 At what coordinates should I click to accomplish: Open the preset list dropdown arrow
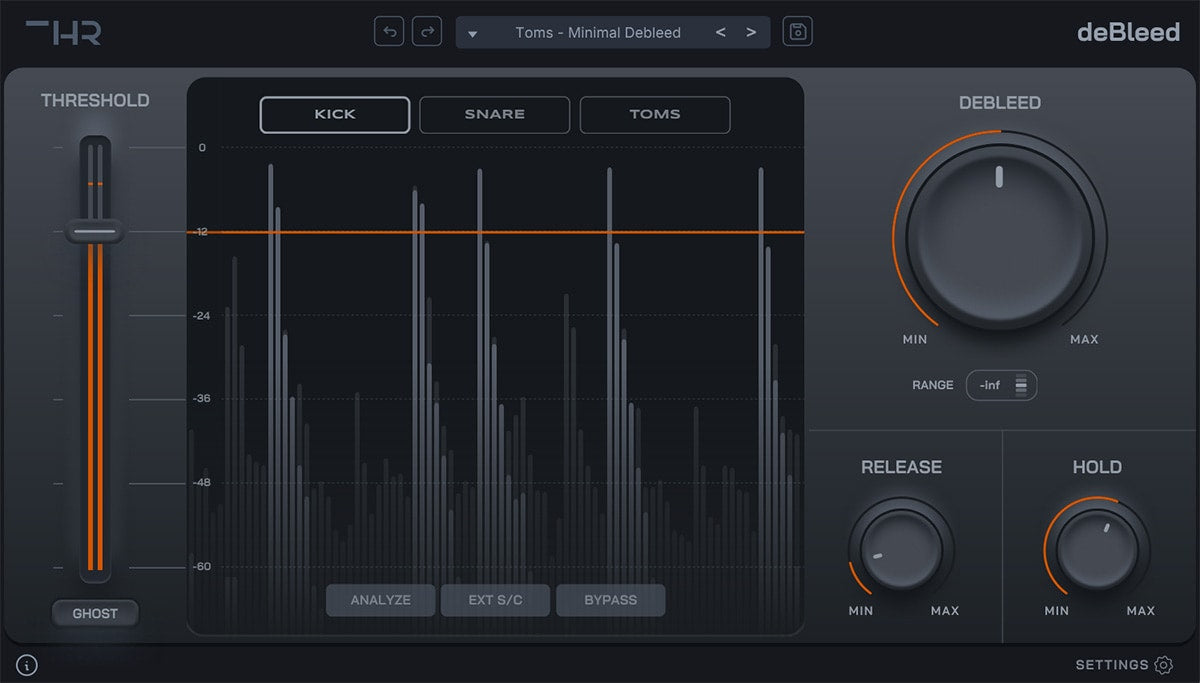[473, 33]
